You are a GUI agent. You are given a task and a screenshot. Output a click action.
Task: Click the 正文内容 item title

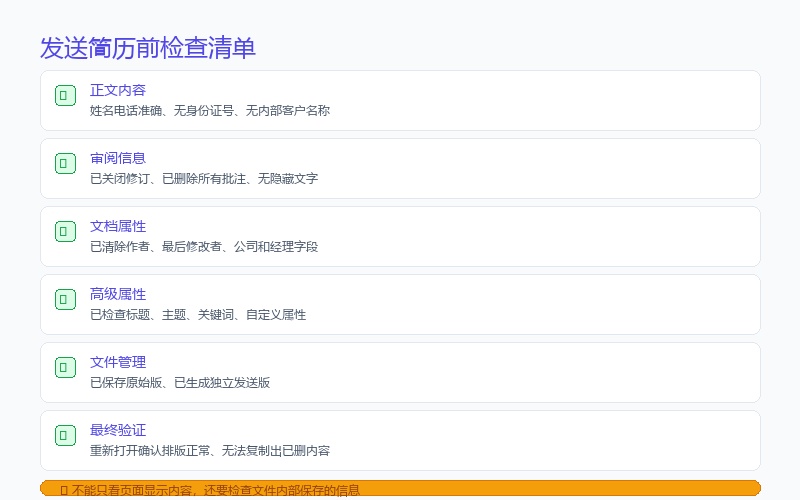(118, 90)
